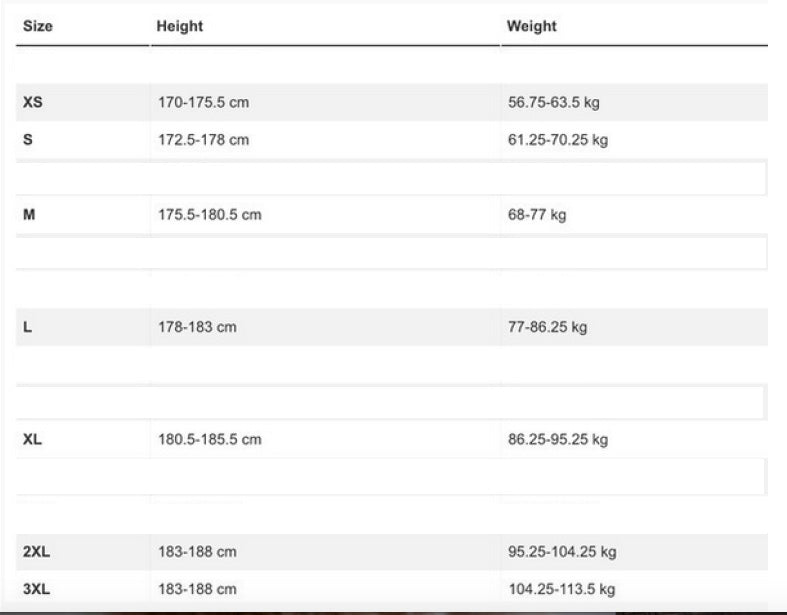Select the XS size label
Screen dimensions: 787x615
32,103
